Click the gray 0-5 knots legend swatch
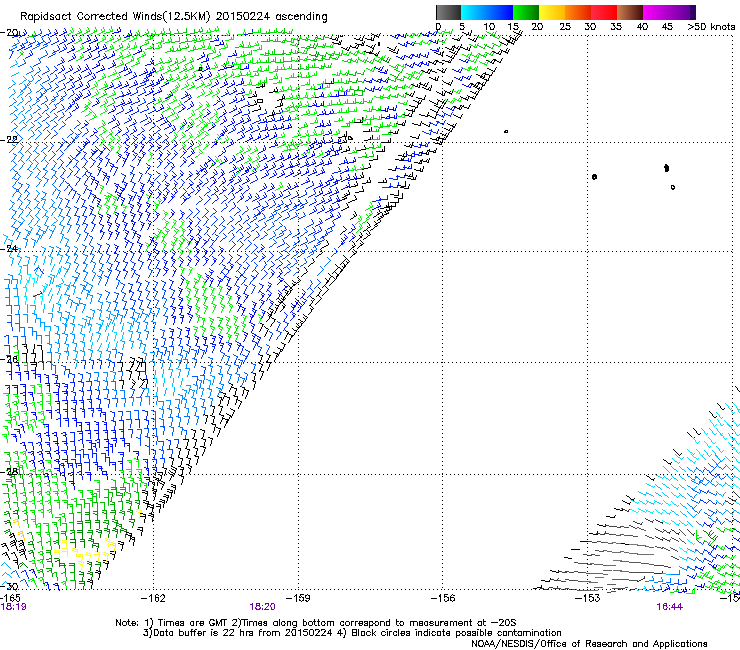 pos(448,12)
